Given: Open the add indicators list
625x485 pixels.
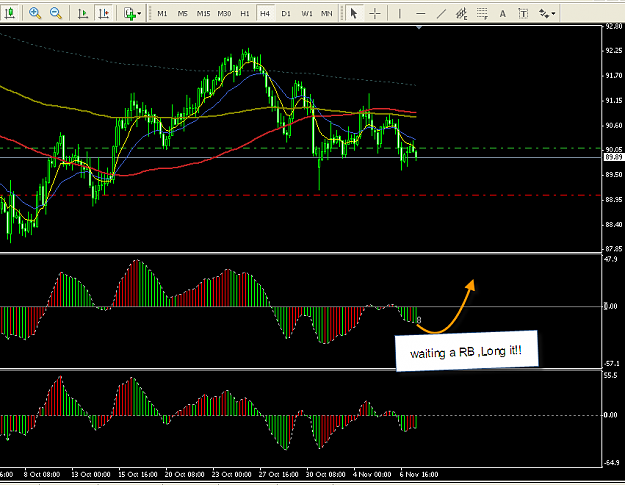Looking at the screenshot, I should coord(129,14).
